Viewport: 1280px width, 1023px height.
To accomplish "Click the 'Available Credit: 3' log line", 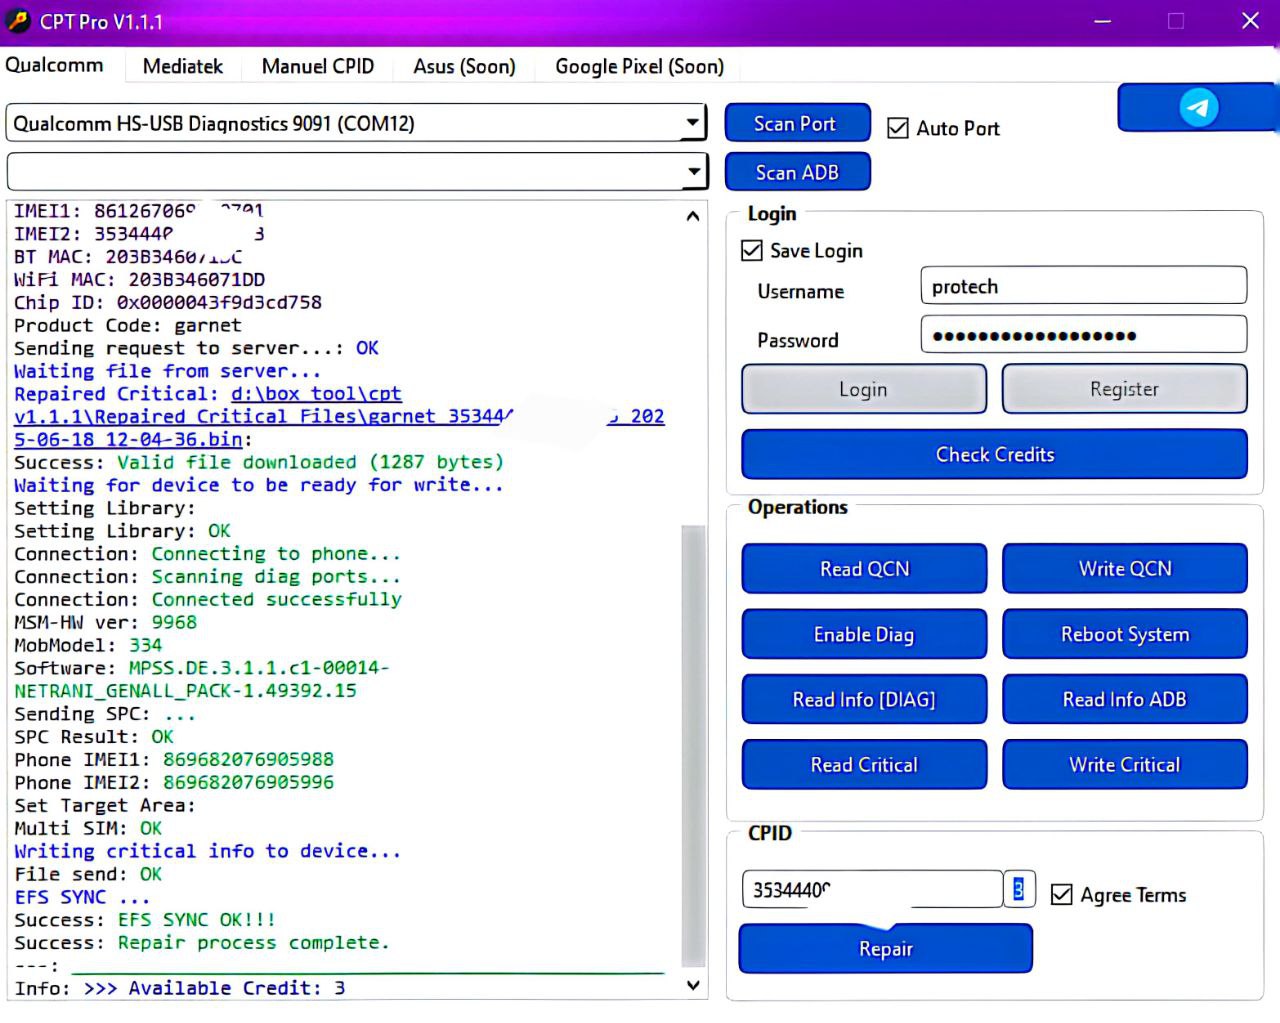I will coord(180,988).
